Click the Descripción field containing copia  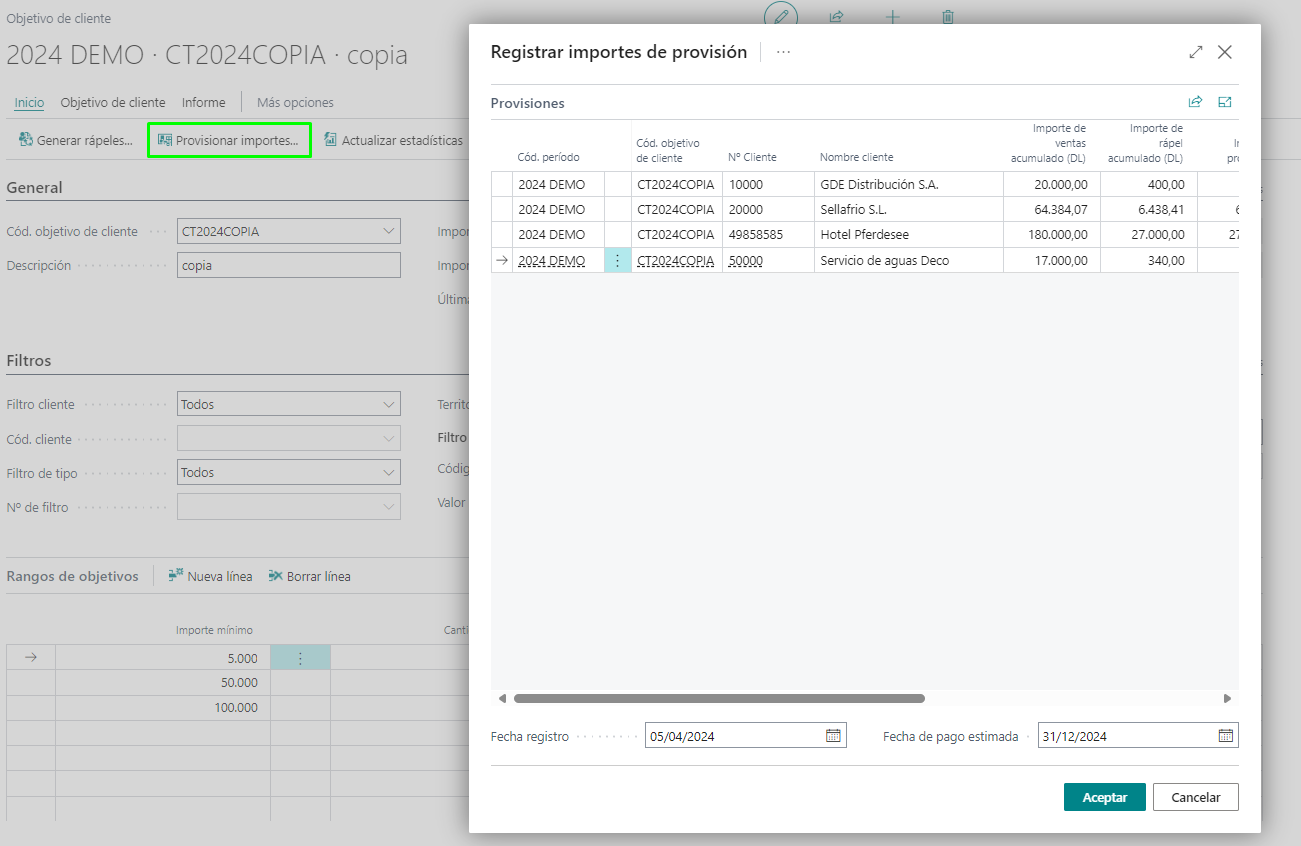click(289, 265)
